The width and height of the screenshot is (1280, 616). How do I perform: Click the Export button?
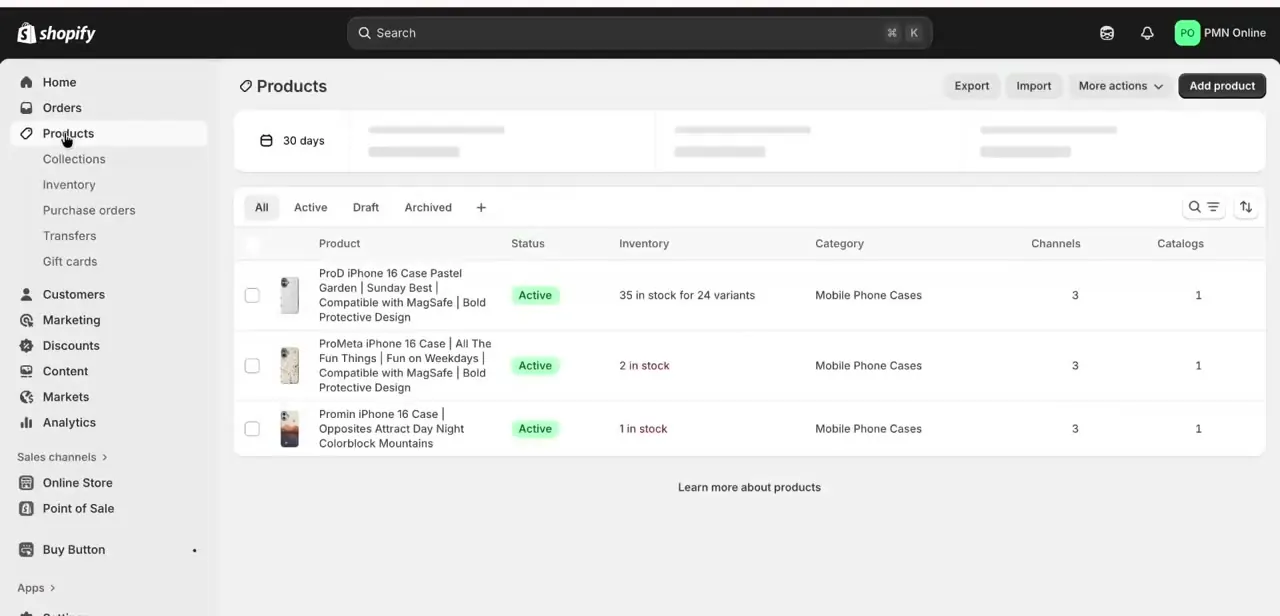[x=972, y=86]
